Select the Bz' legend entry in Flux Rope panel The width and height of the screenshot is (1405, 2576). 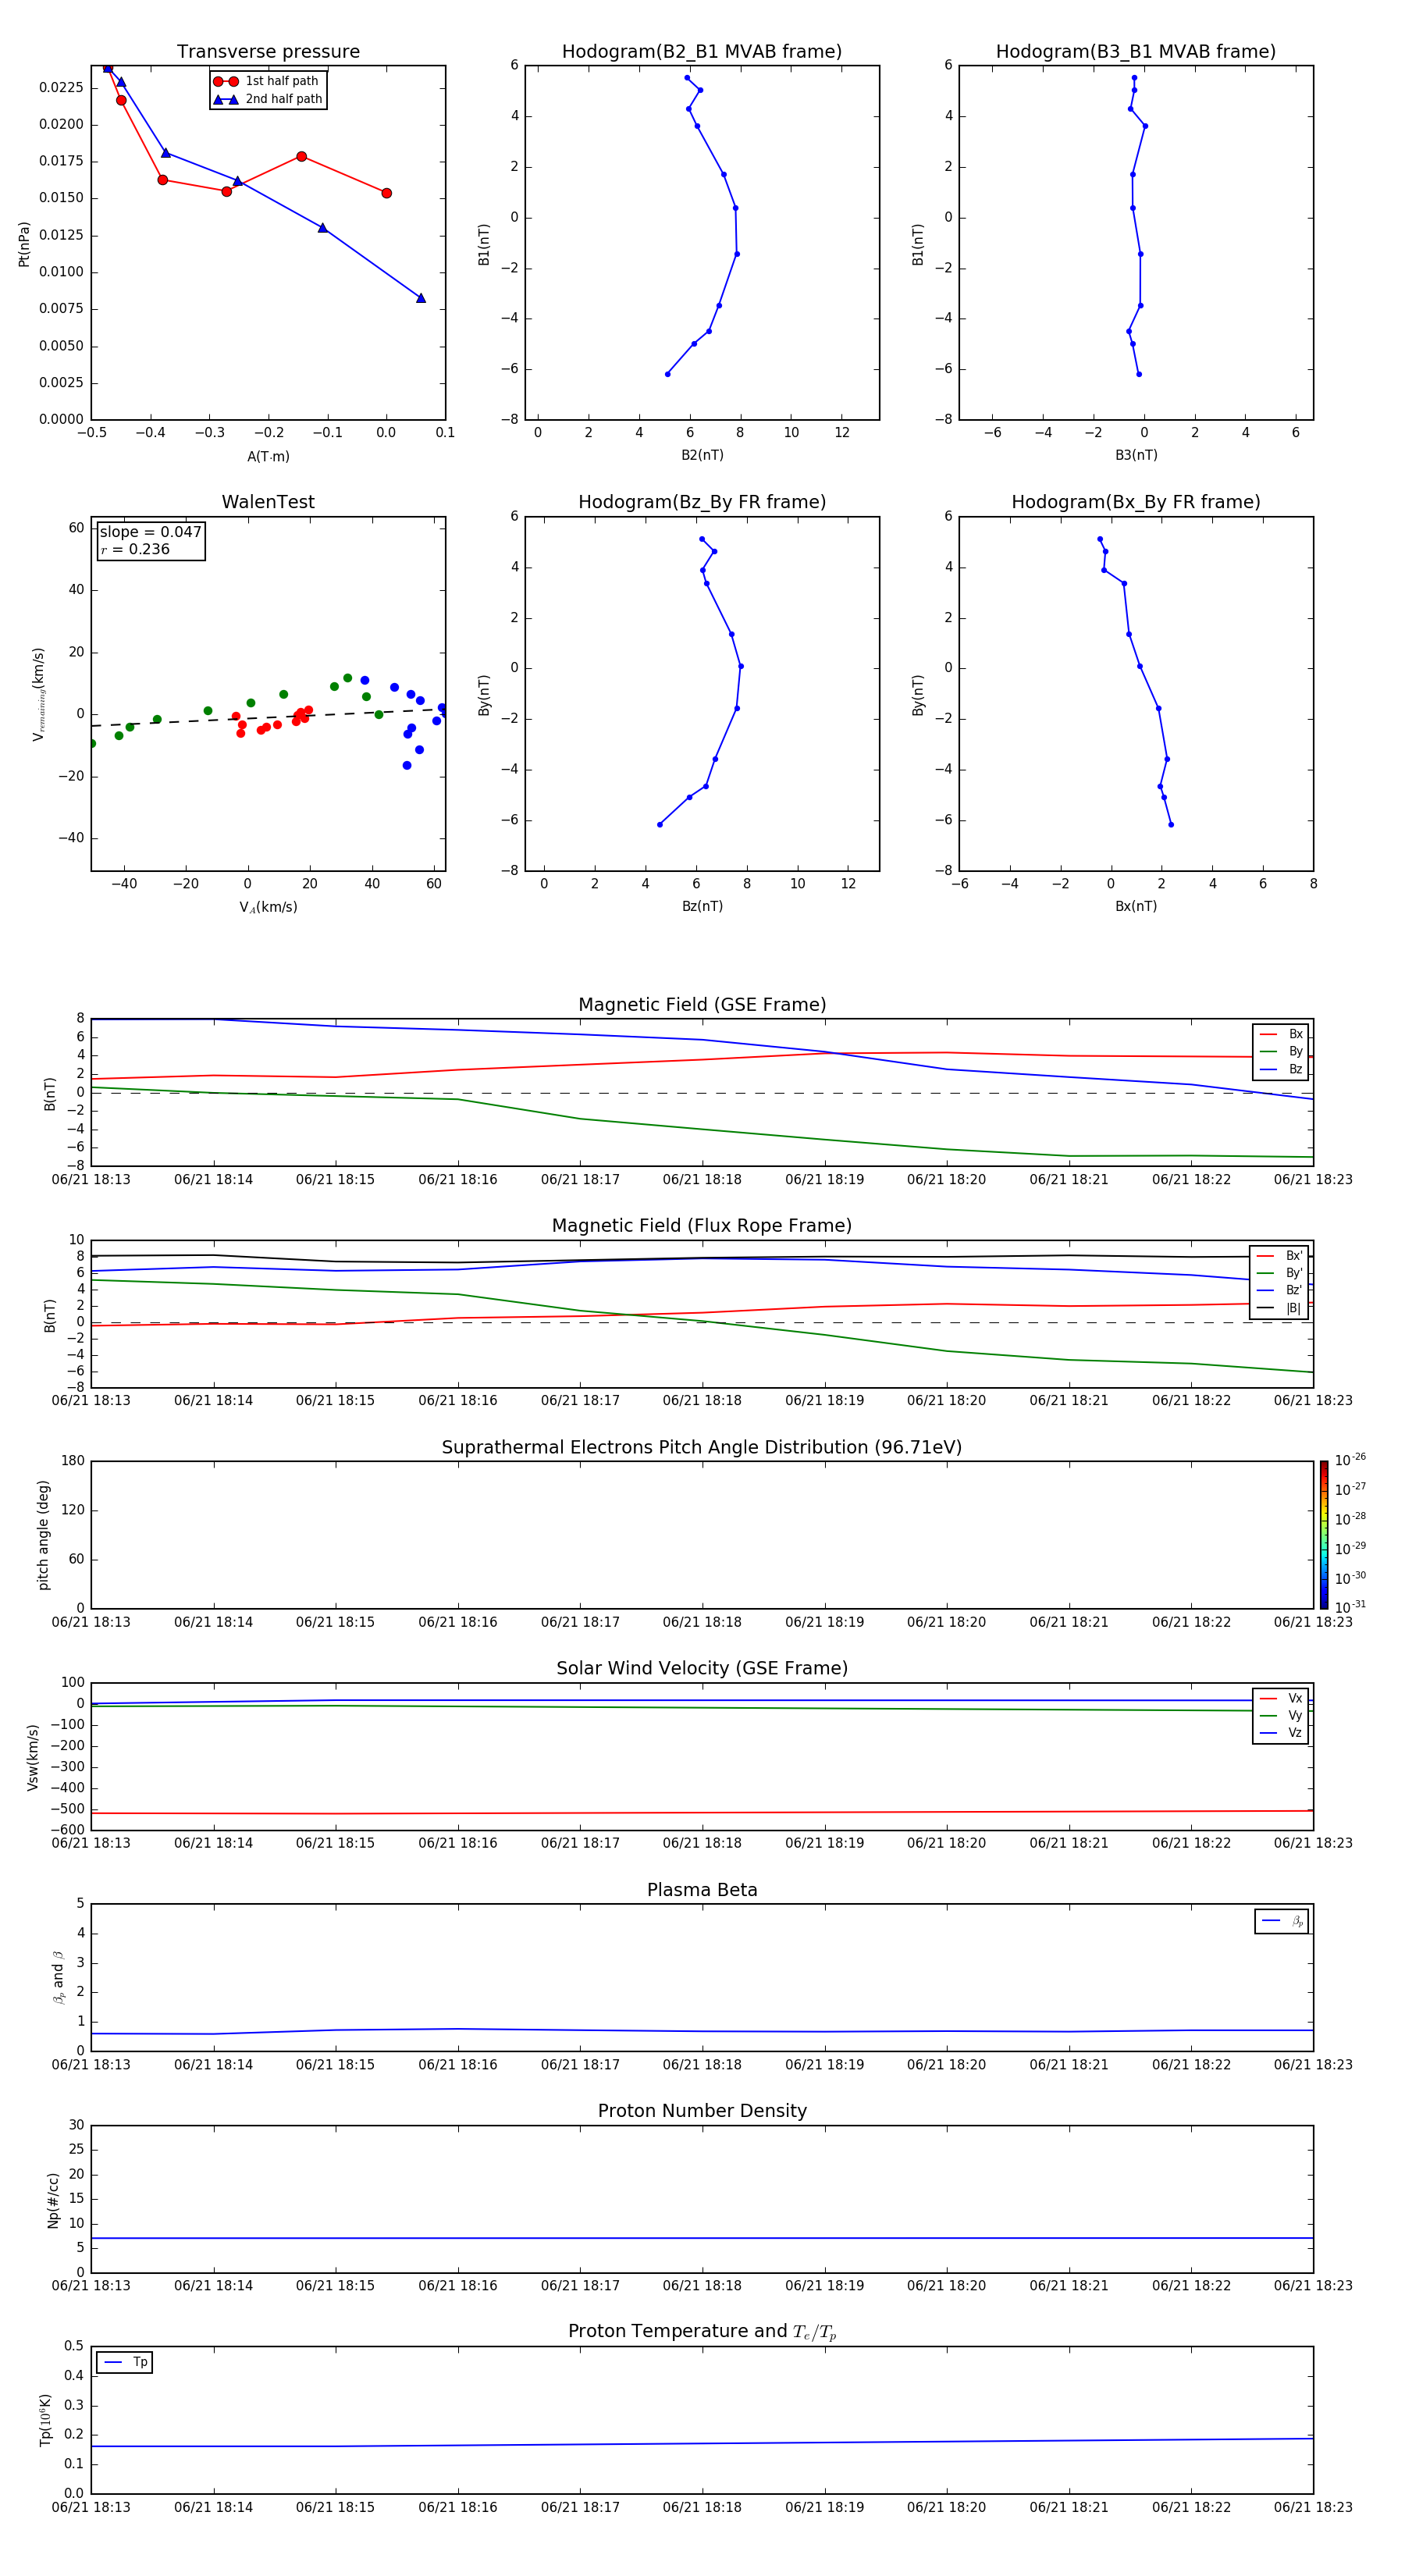[x=1279, y=1291]
